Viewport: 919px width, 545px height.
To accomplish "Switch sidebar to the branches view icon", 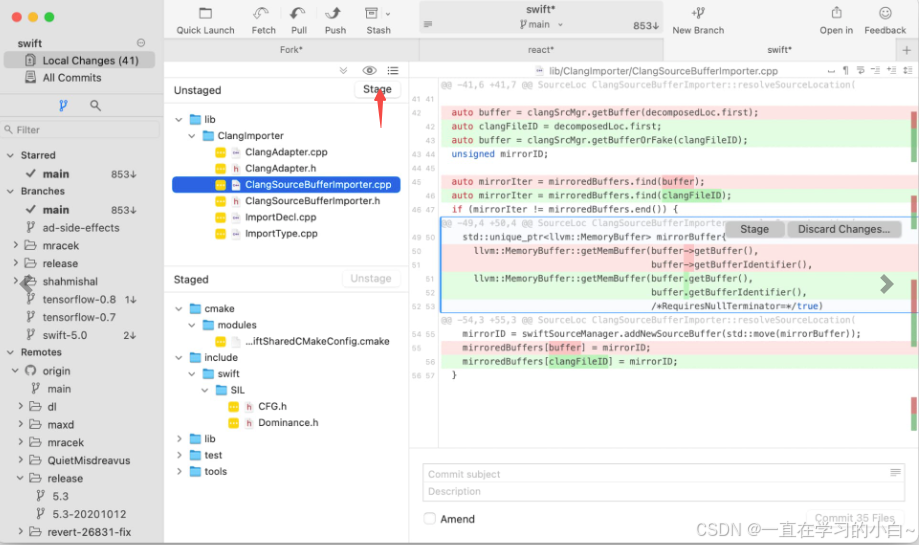I will pos(63,105).
